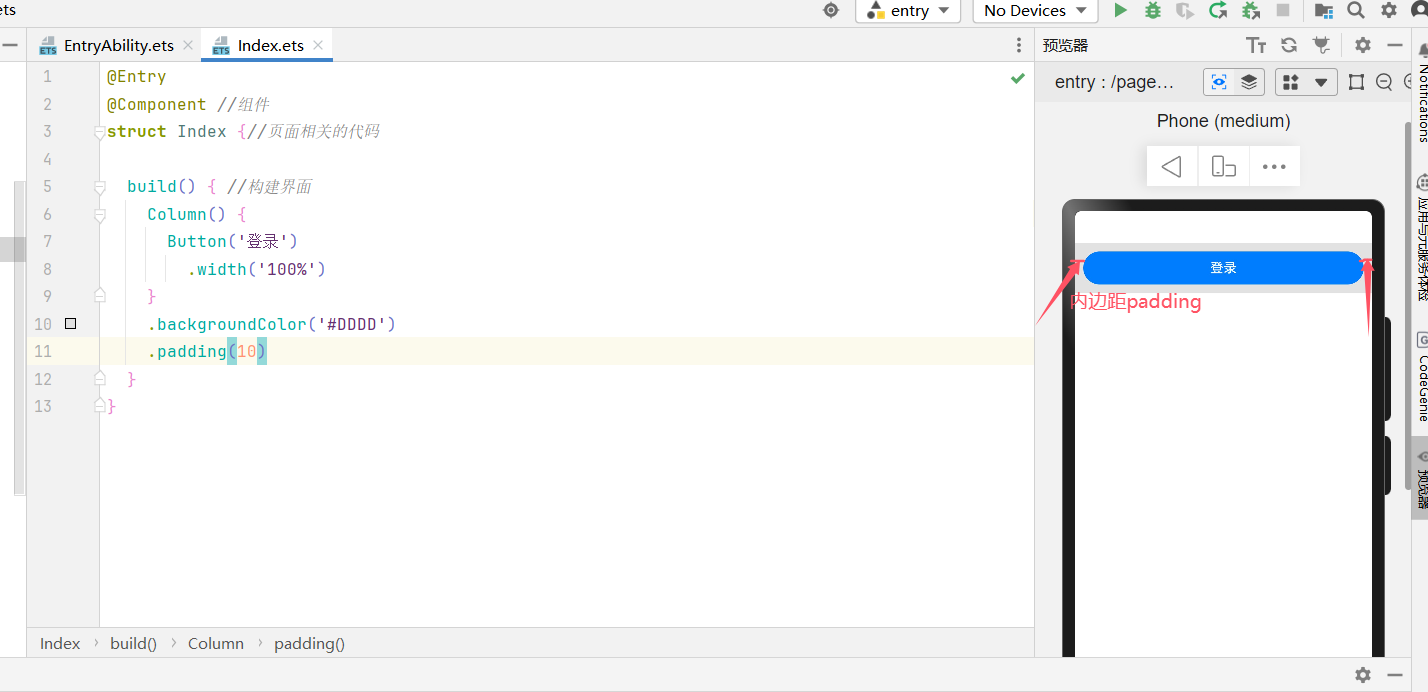The width and height of the screenshot is (1428, 692).
Task: Open IDE settings gear in top toolbar
Action: click(x=1389, y=10)
